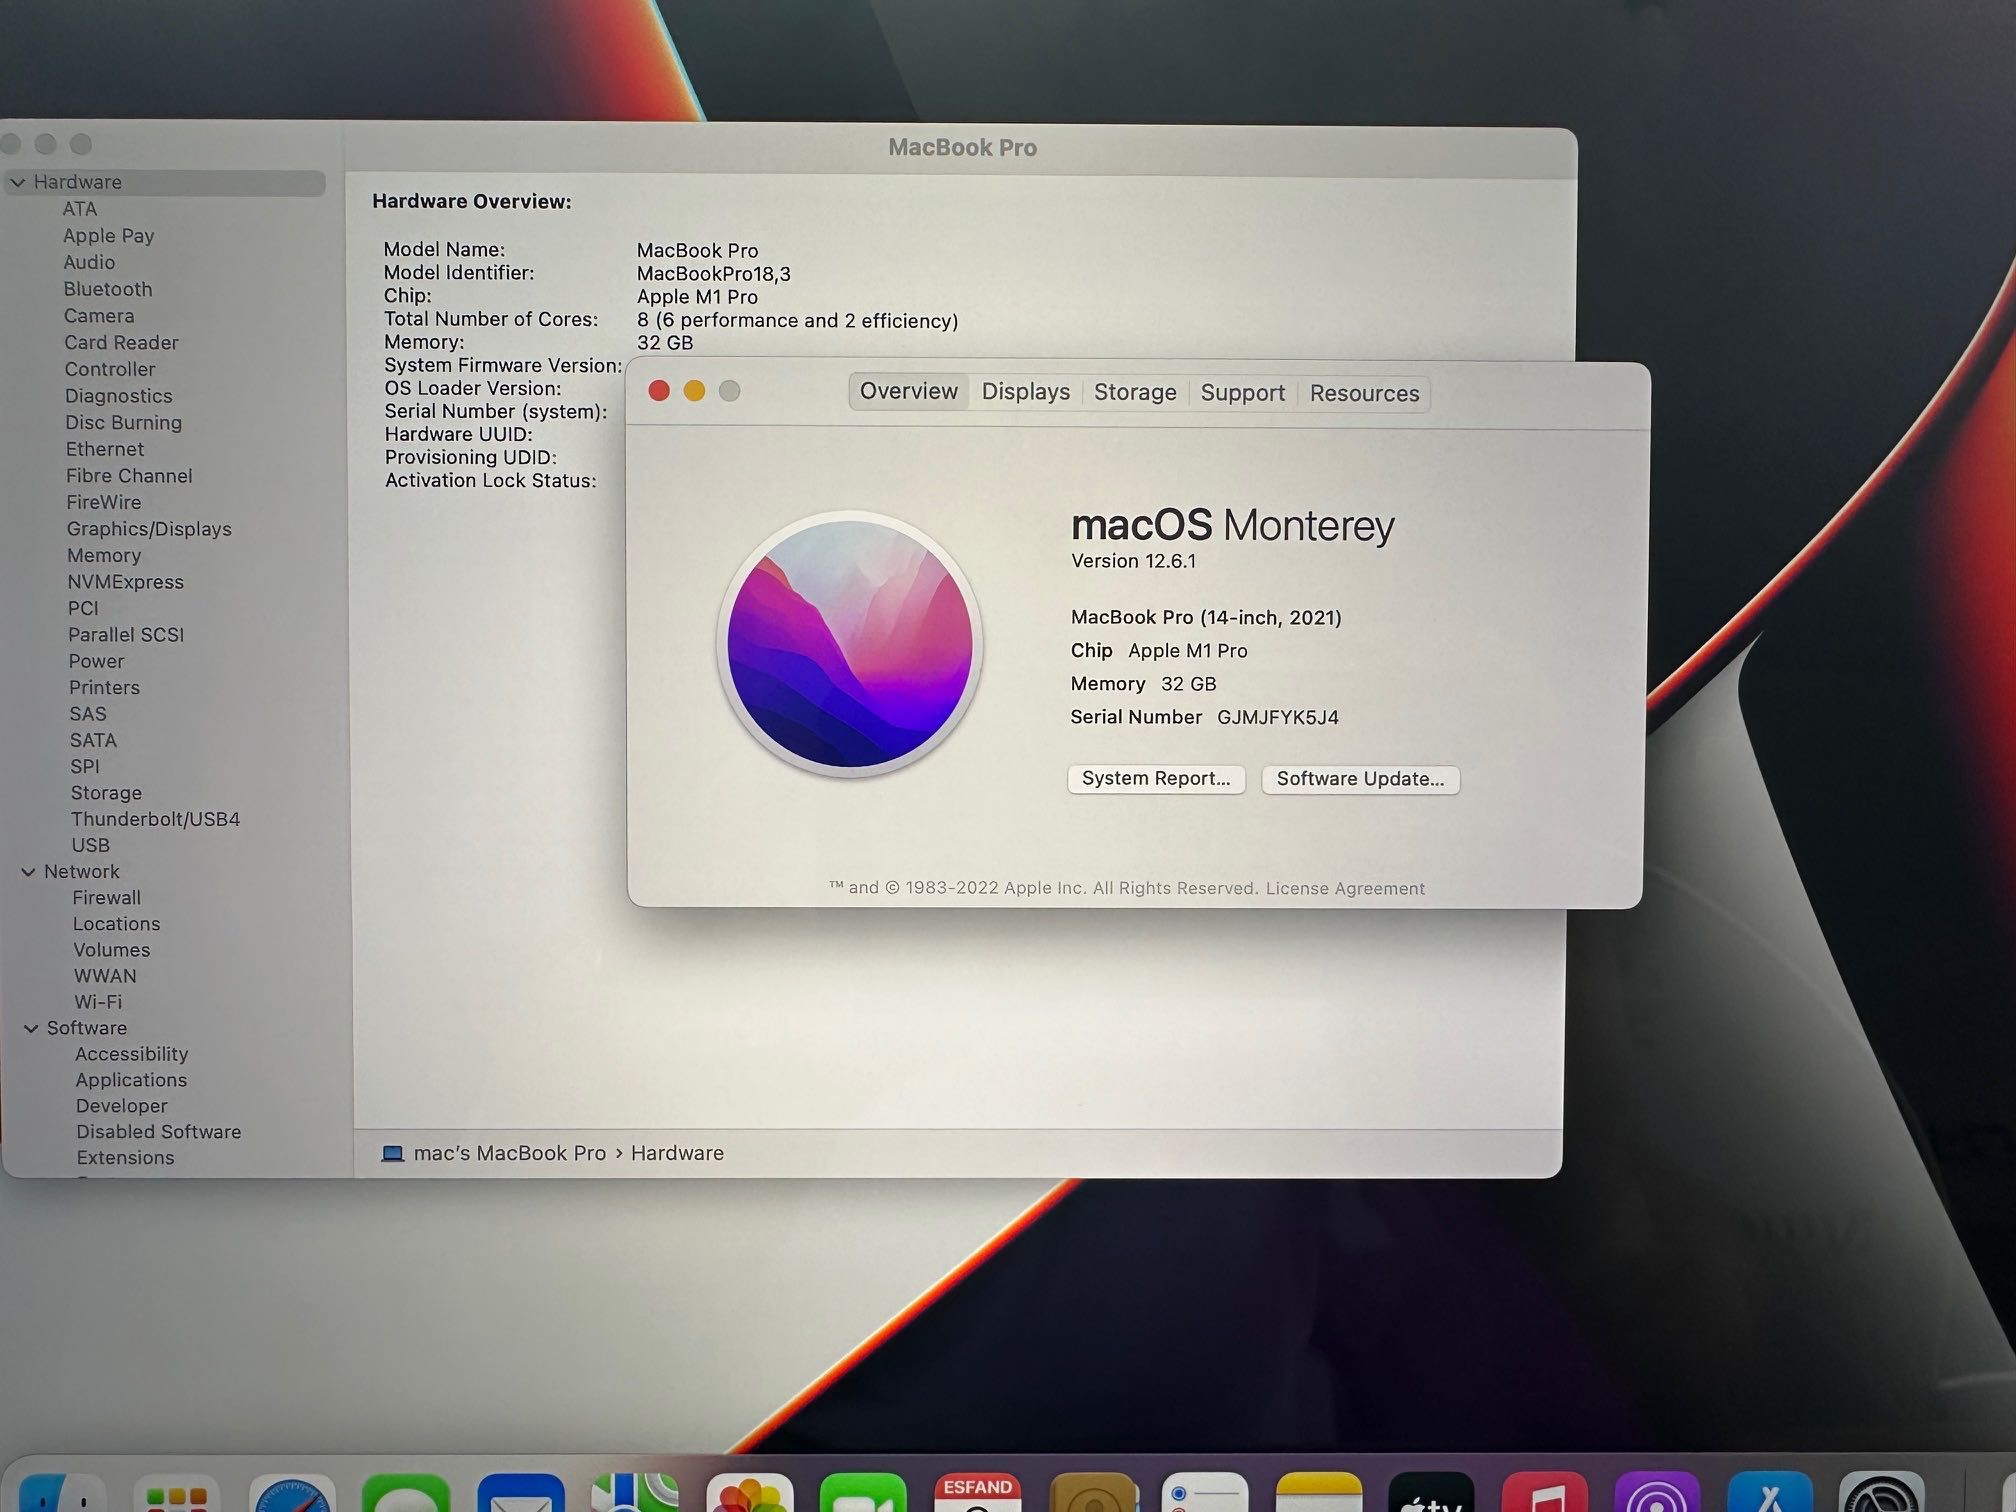
Task: Click the Software Update… button
Action: click(x=1360, y=779)
